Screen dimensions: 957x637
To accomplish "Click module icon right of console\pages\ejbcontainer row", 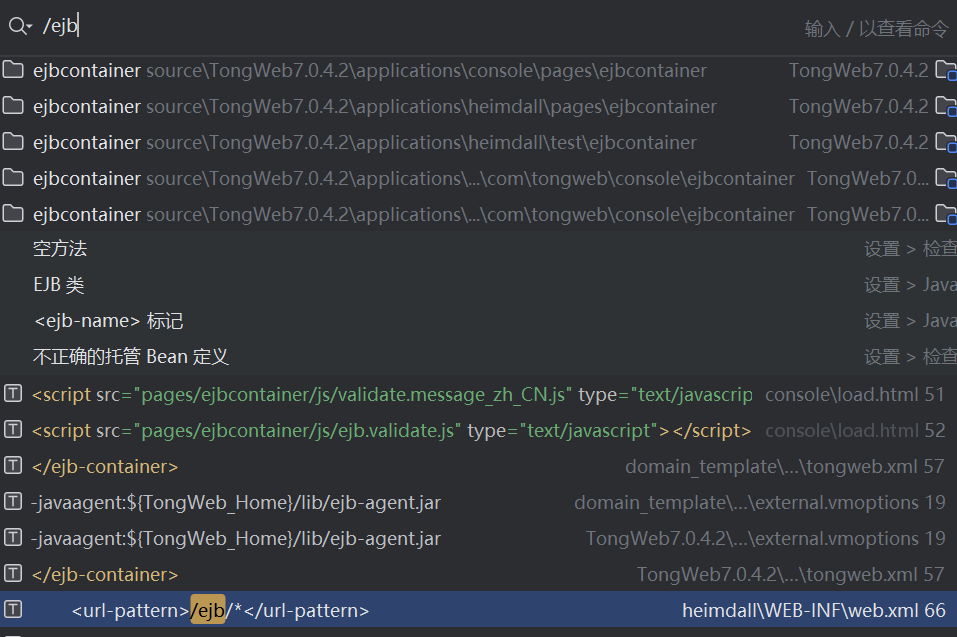I will [945, 70].
